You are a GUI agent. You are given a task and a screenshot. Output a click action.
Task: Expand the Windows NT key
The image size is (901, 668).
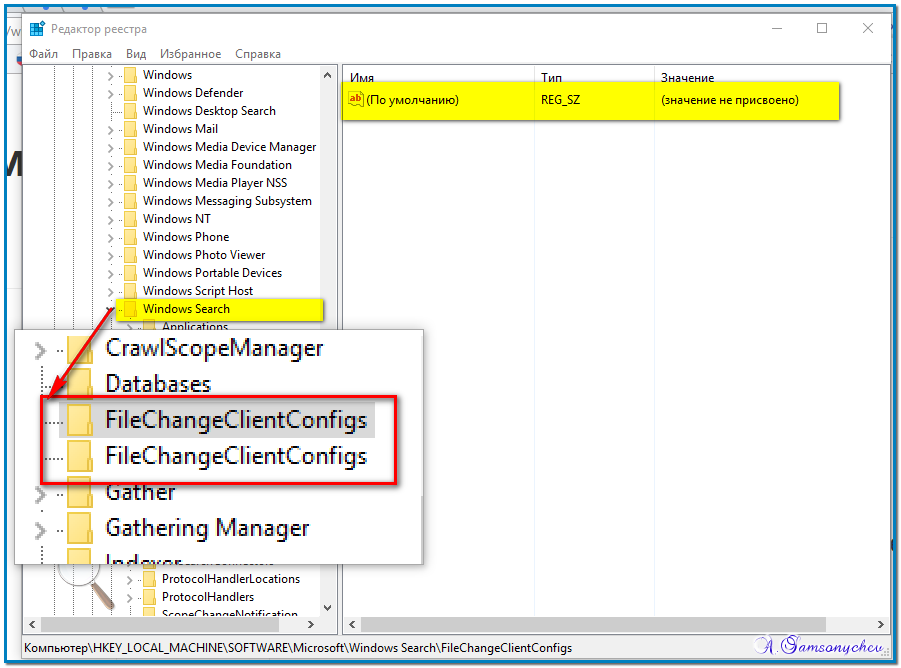[x=110, y=219]
